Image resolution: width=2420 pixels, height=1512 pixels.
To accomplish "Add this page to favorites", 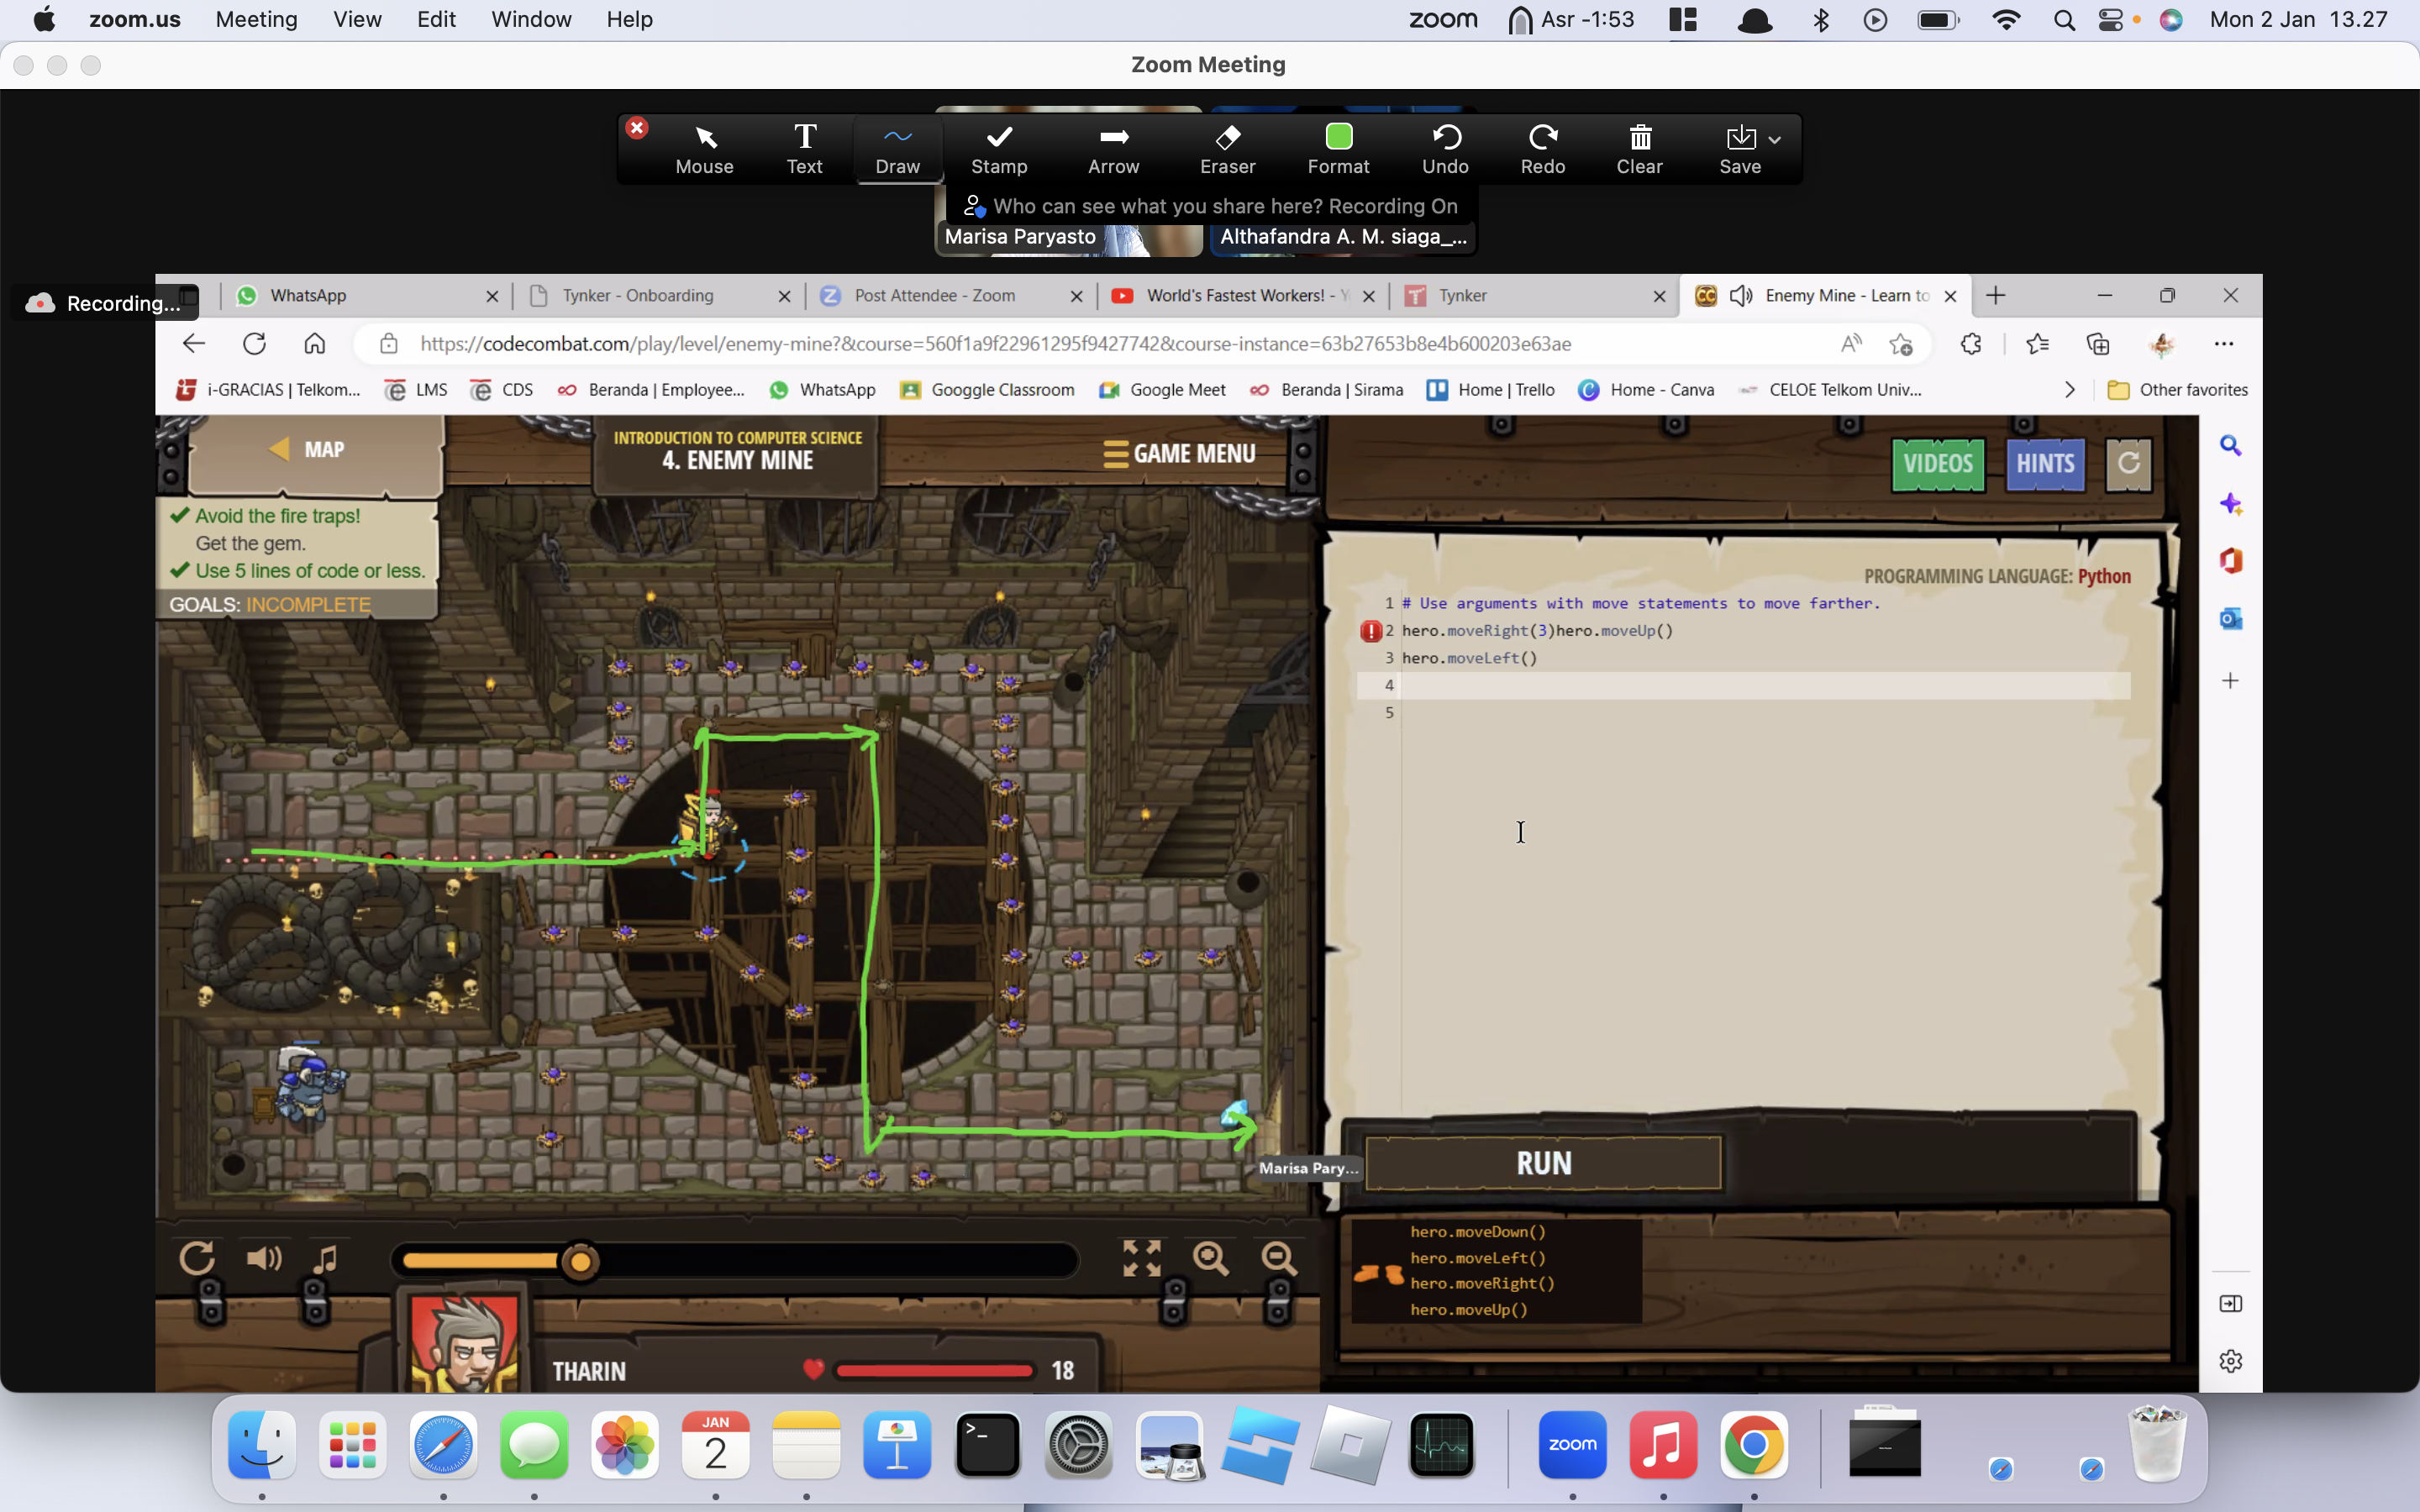I will point(1900,344).
